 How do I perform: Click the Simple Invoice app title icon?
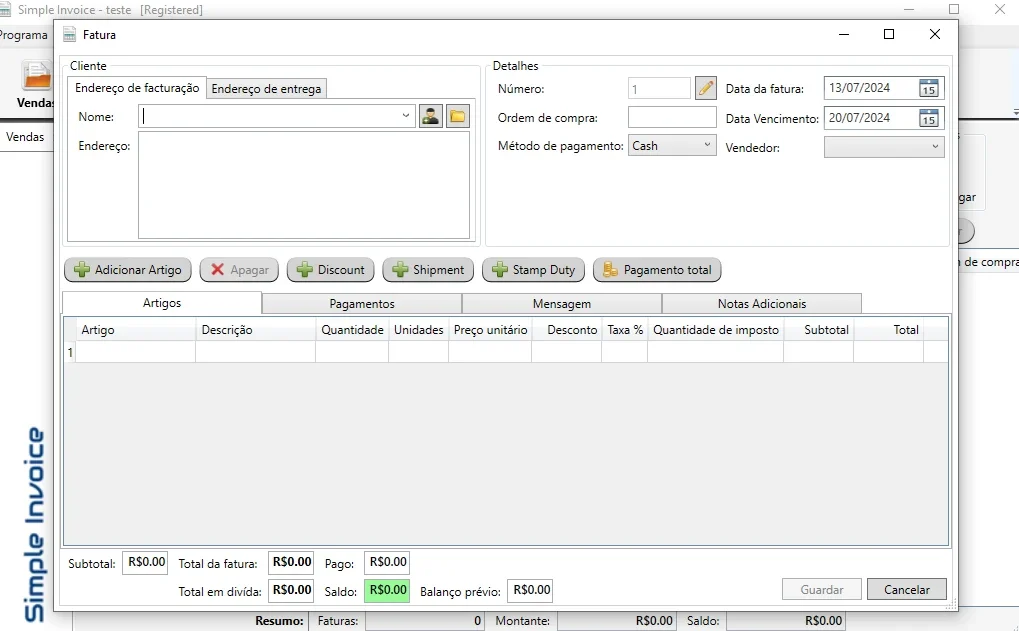[x=5, y=9]
